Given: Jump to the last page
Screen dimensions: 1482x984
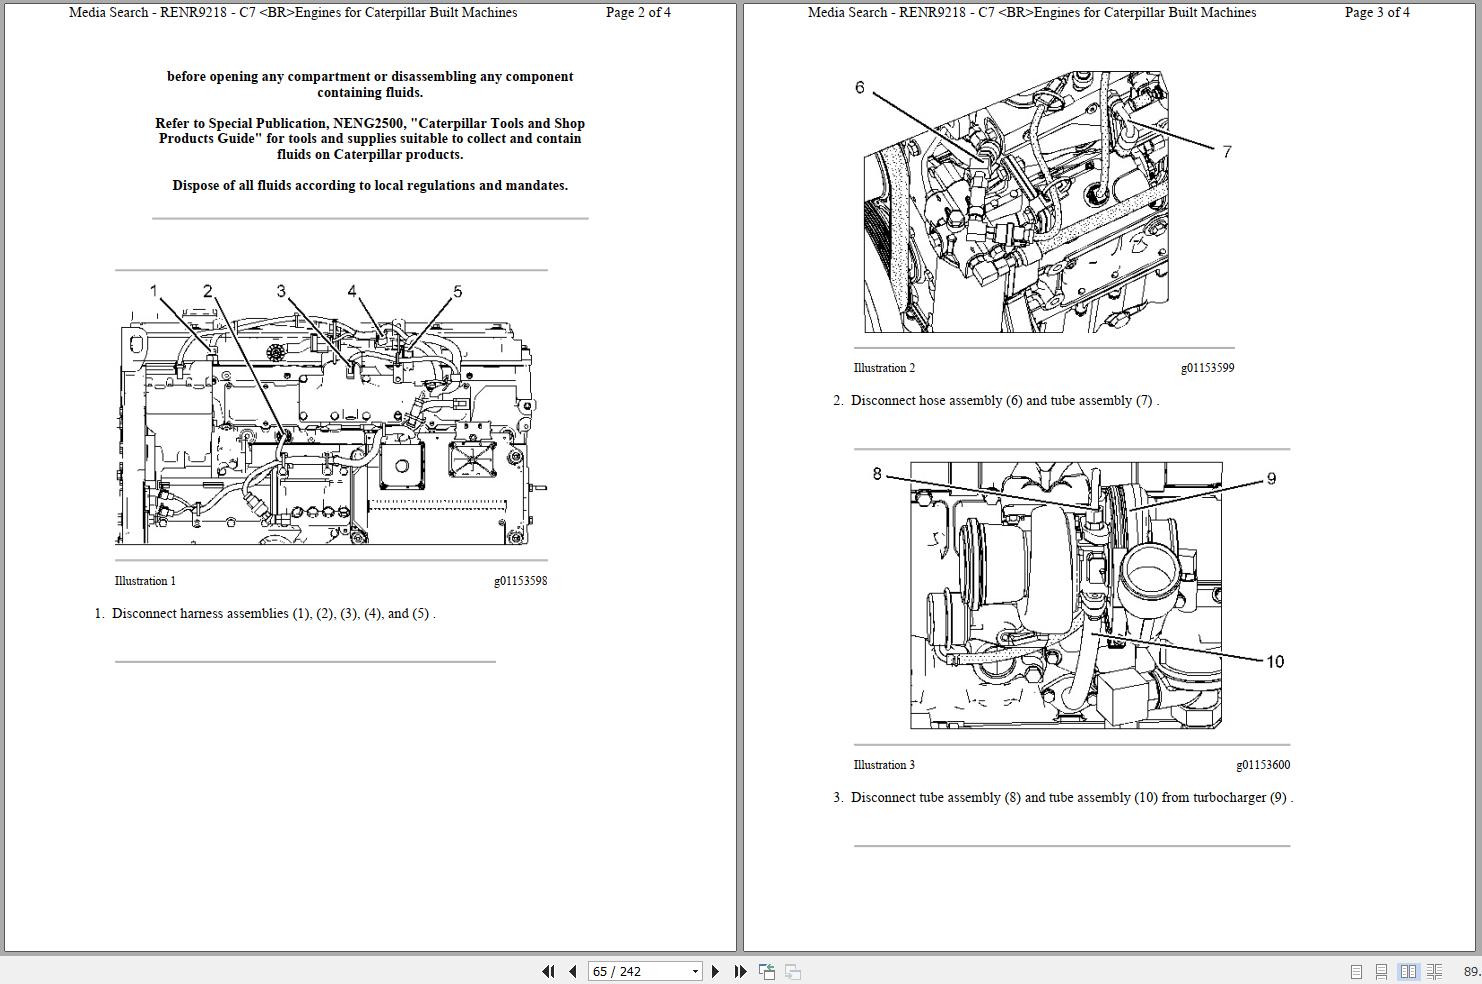Looking at the screenshot, I should 740,971.
